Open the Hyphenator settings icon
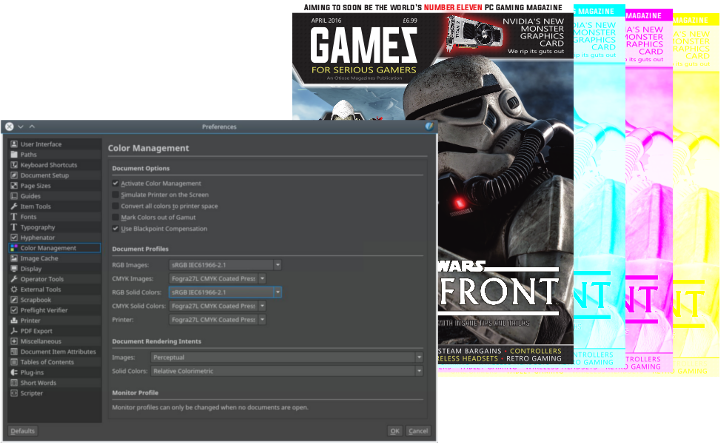Screen dimensions: 720x443 [14, 238]
